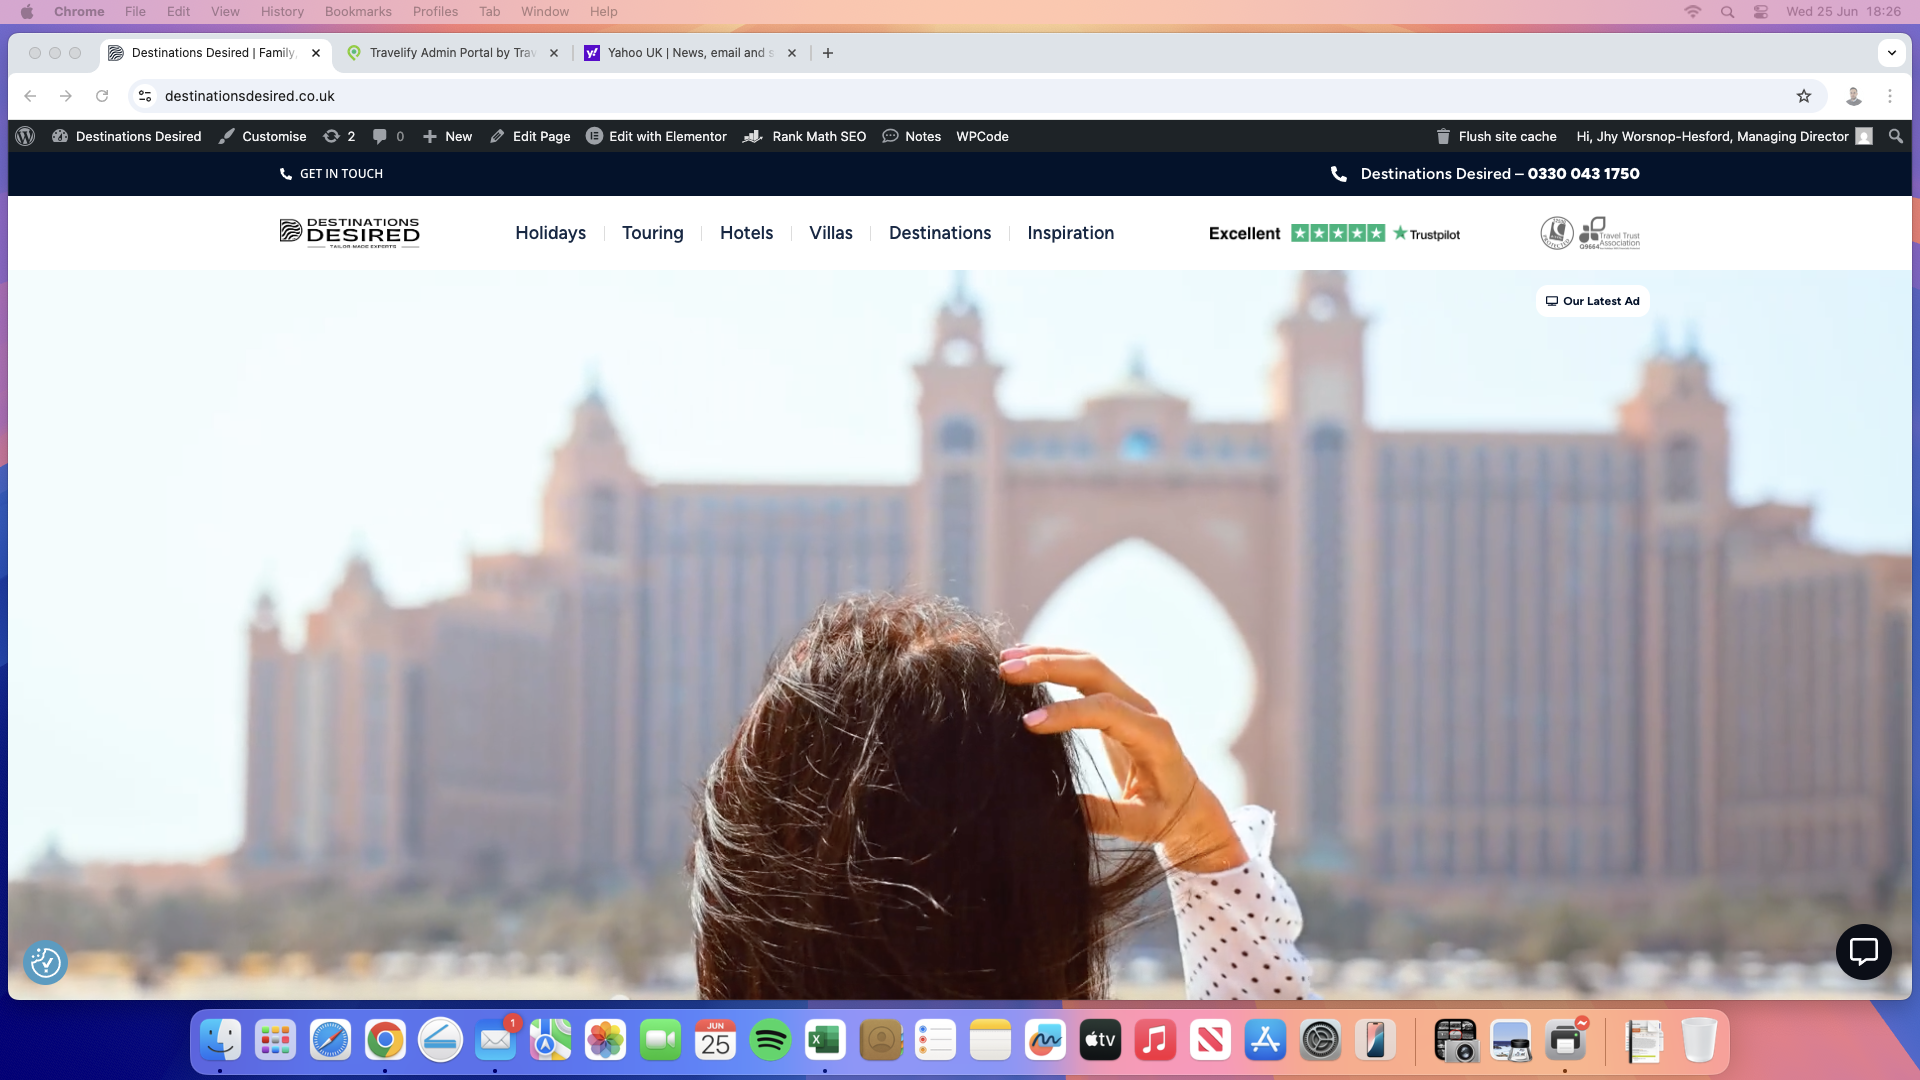Open site information icon in address bar

[145, 96]
